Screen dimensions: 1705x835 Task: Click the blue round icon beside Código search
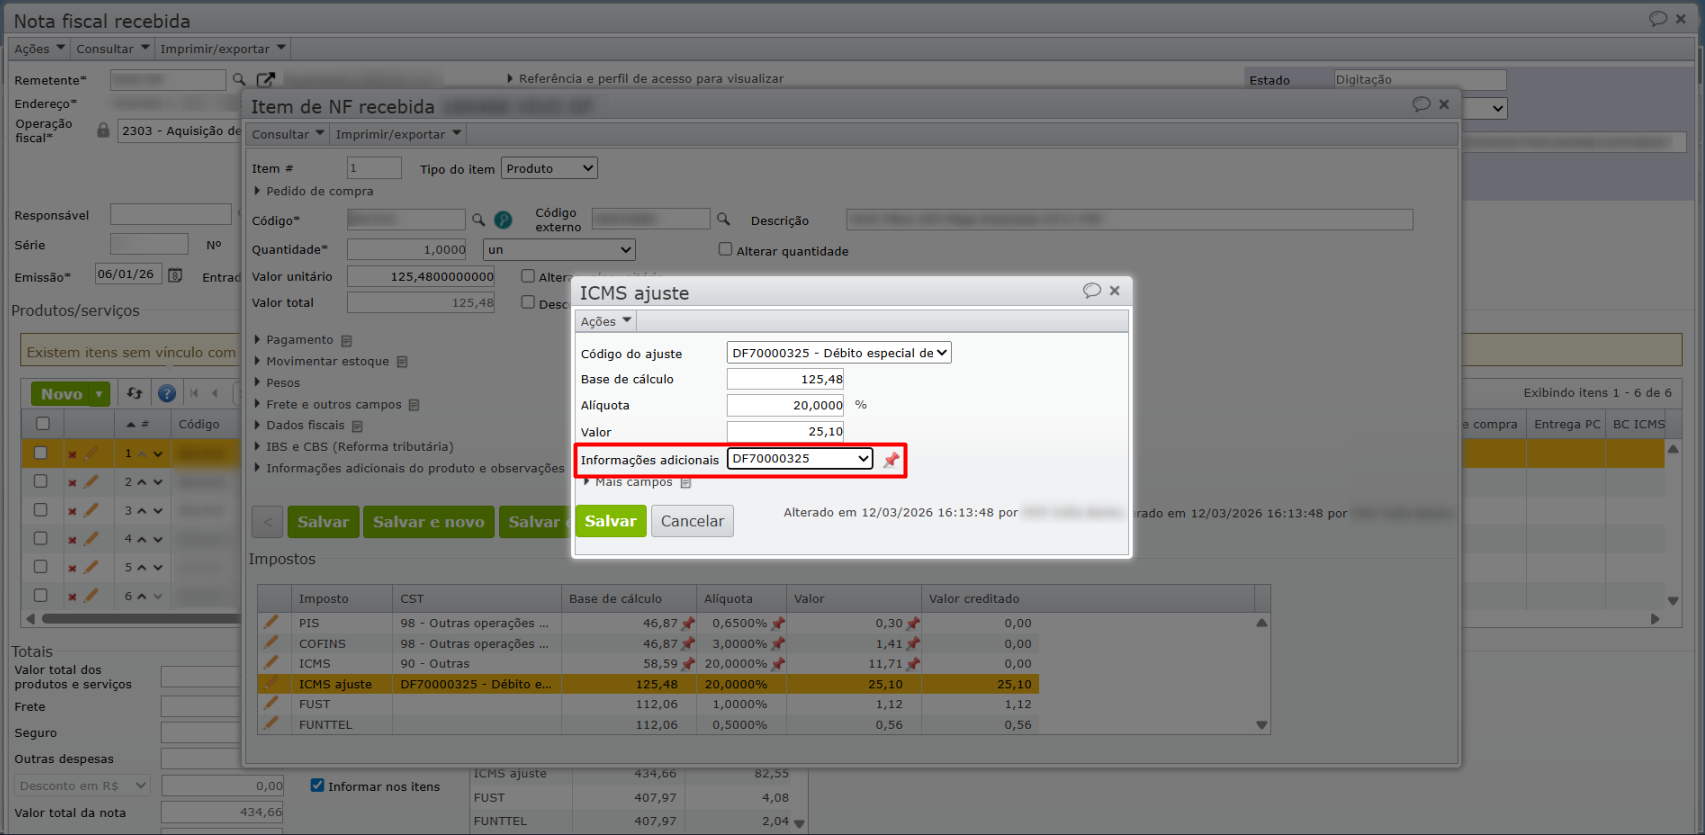[x=503, y=220]
